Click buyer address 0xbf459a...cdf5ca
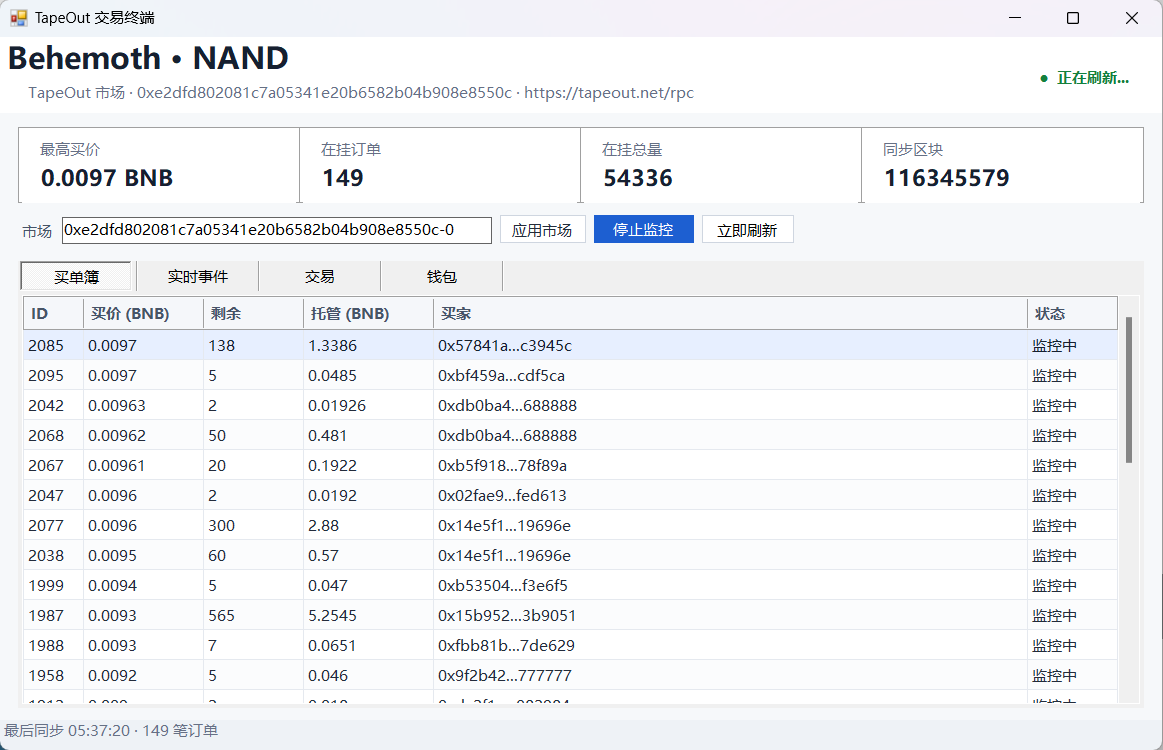Screen dimensions: 1163x750 pos(501,375)
